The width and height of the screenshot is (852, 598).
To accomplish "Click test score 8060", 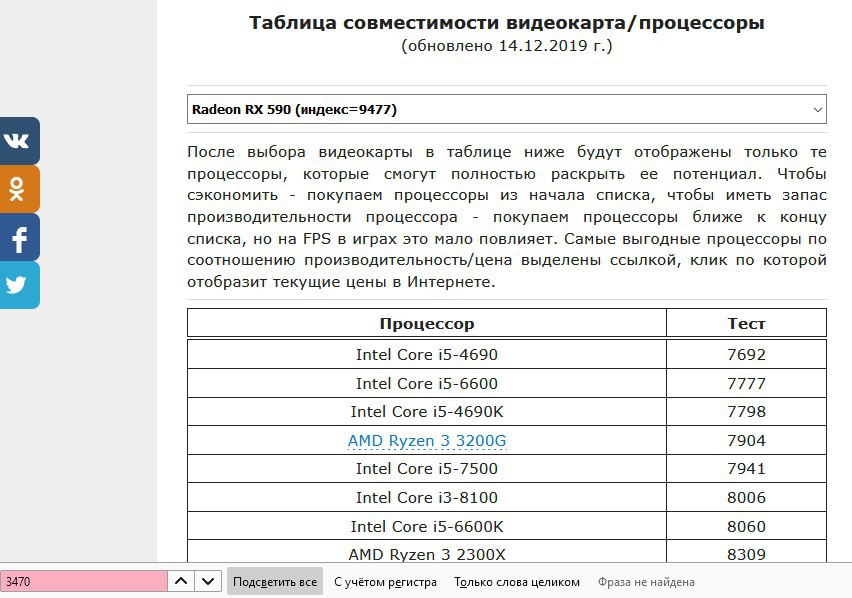I will tap(746, 526).
